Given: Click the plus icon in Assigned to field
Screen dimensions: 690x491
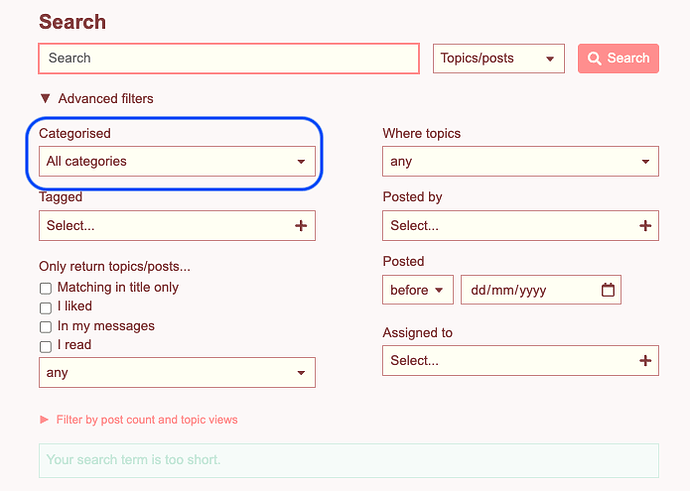Looking at the screenshot, I should coord(645,361).
